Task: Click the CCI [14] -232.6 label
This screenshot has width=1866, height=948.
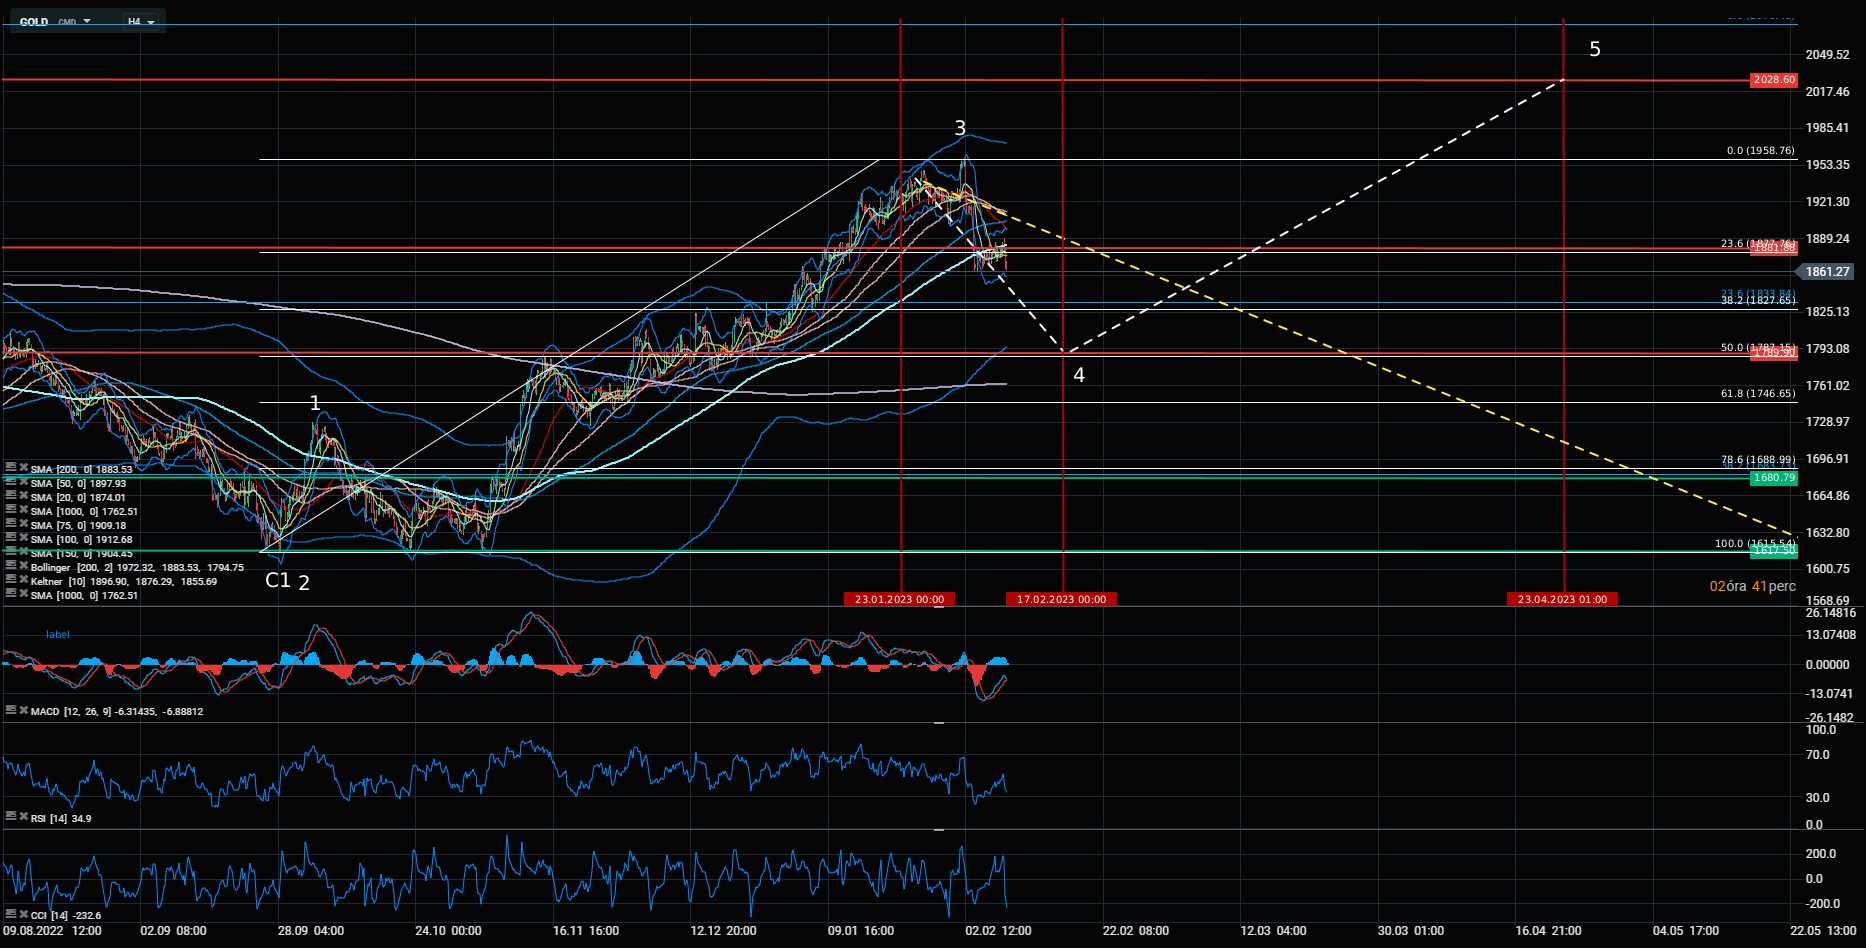Action: point(66,915)
